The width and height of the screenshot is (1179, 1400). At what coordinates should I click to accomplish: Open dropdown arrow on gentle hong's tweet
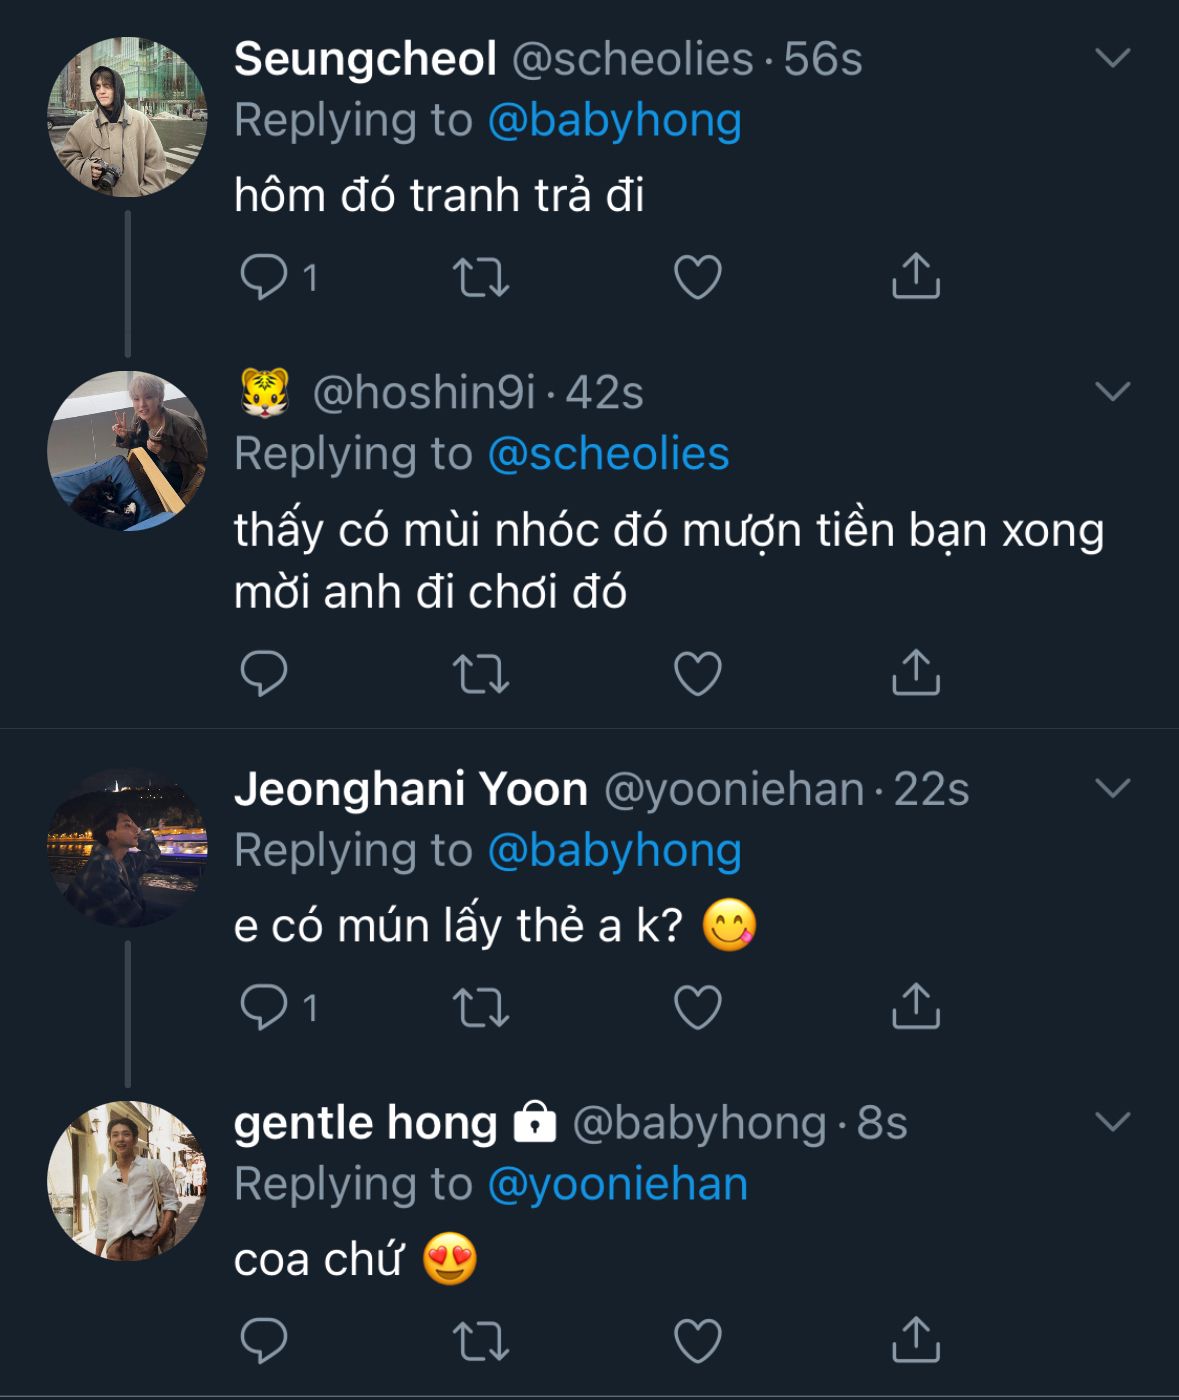[1112, 1121]
